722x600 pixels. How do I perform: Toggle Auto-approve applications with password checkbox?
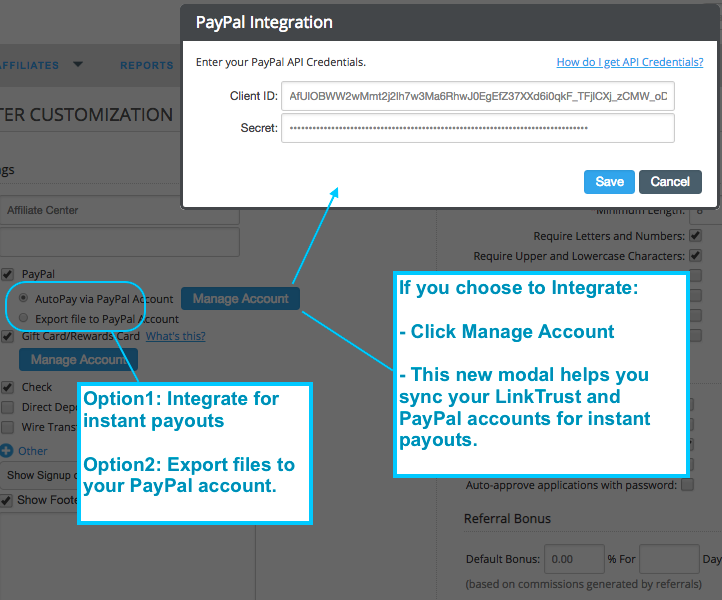687,485
